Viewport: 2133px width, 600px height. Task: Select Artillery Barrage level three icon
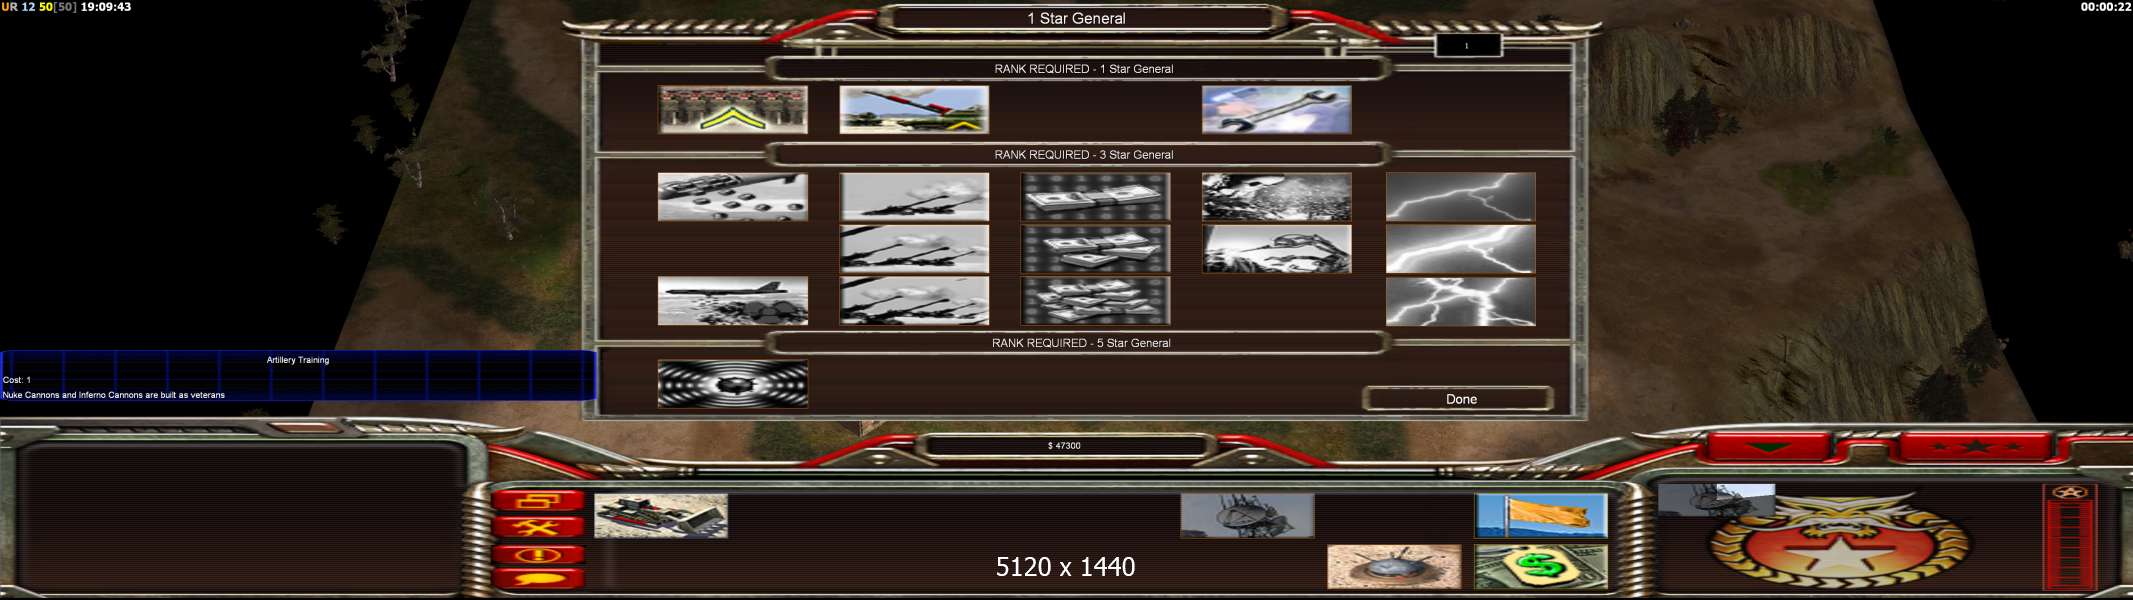point(914,301)
